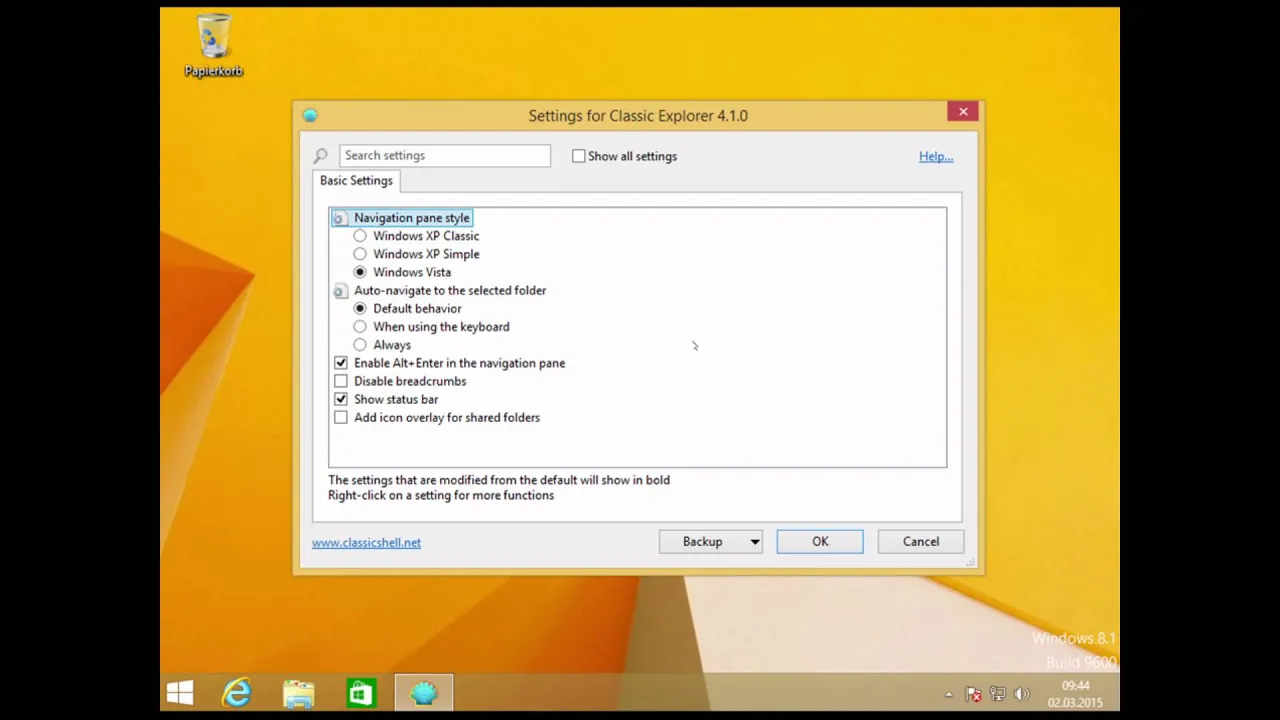Viewport: 1280px width, 720px height.
Task: Select the Windows XP Classic radio option
Action: [360, 236]
